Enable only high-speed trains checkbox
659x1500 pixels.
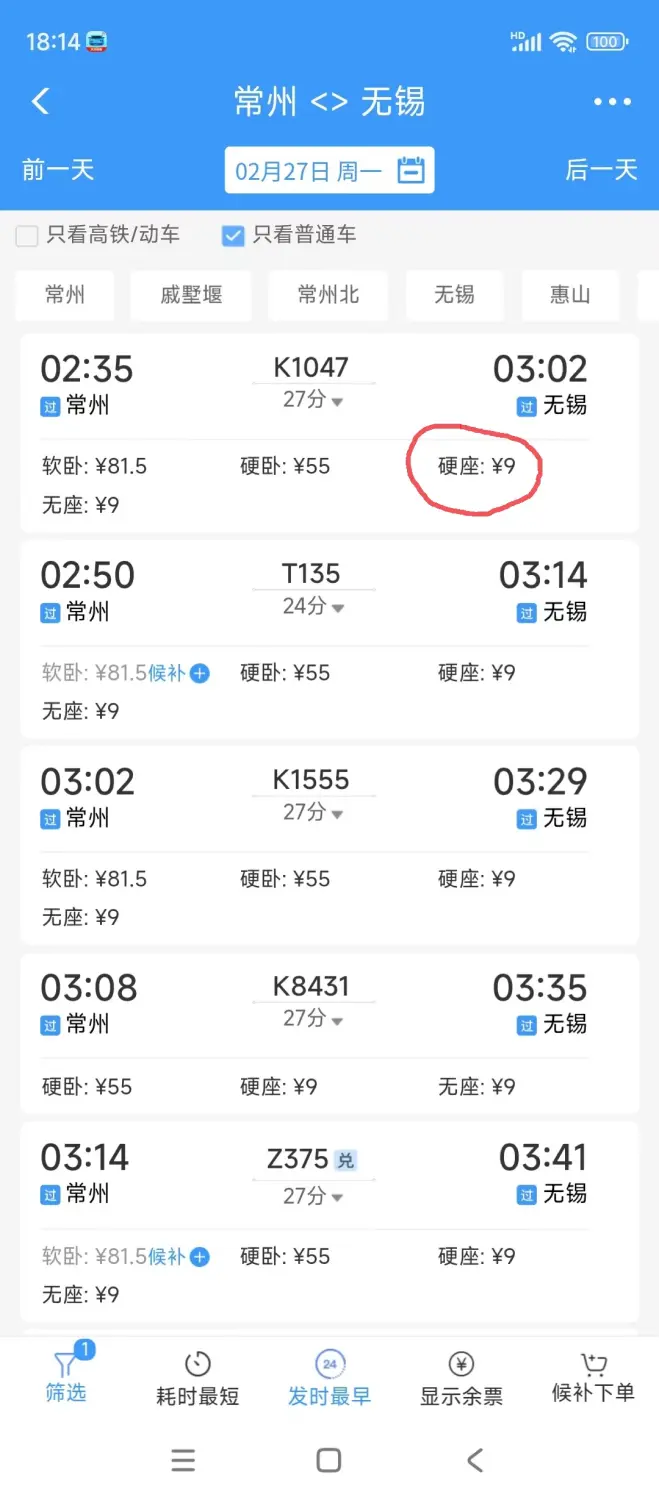coord(28,236)
